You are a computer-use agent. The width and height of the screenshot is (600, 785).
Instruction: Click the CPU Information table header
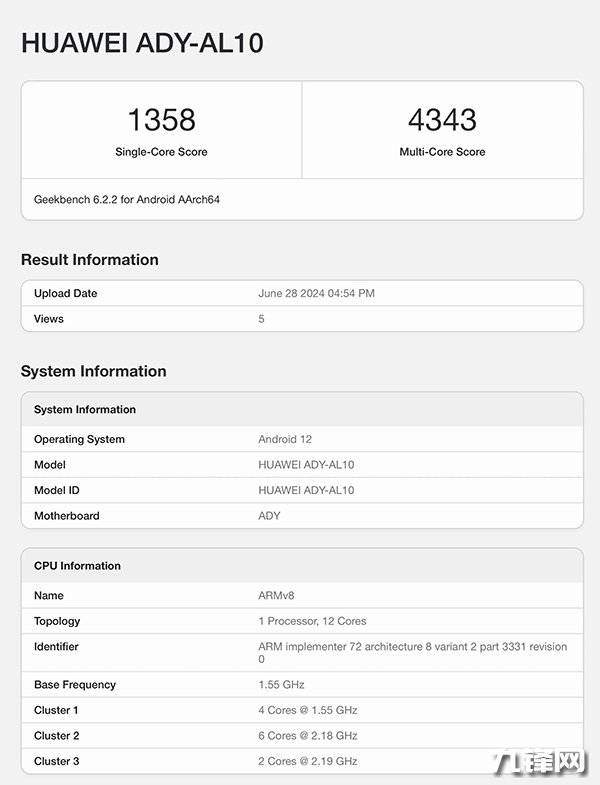77,566
